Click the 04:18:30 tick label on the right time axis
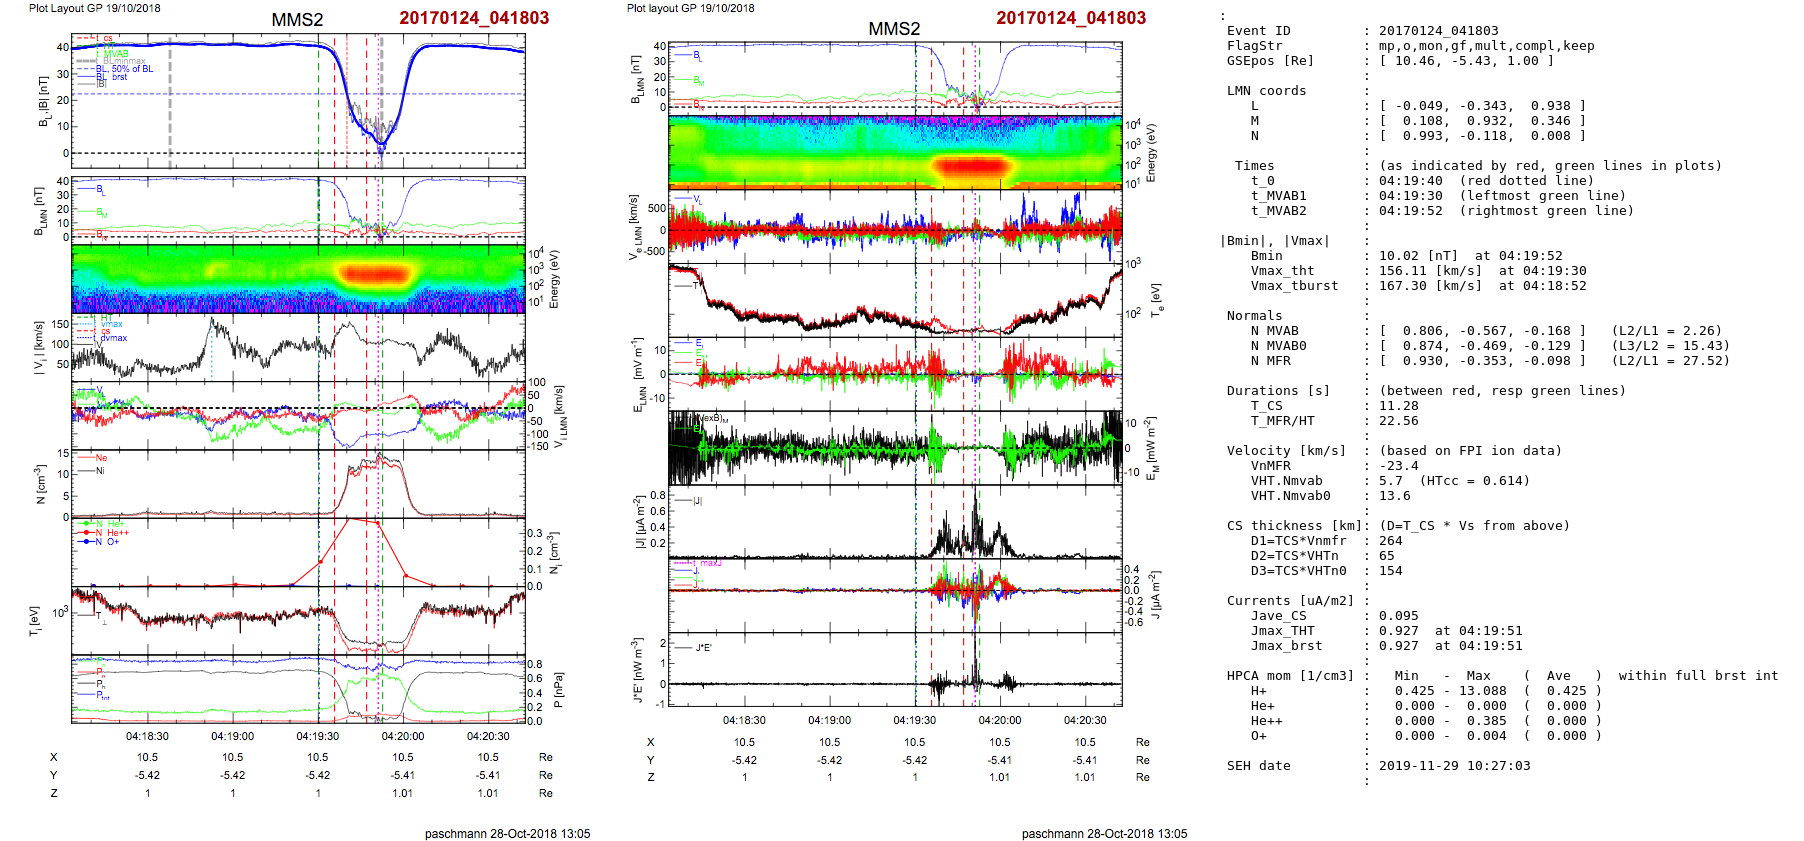 [744, 720]
